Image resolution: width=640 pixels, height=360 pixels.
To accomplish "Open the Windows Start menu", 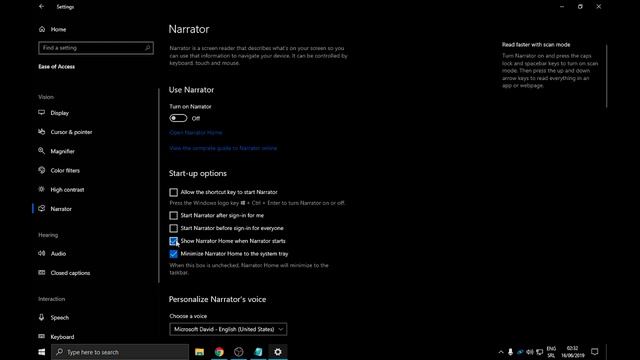I will 42,352.
